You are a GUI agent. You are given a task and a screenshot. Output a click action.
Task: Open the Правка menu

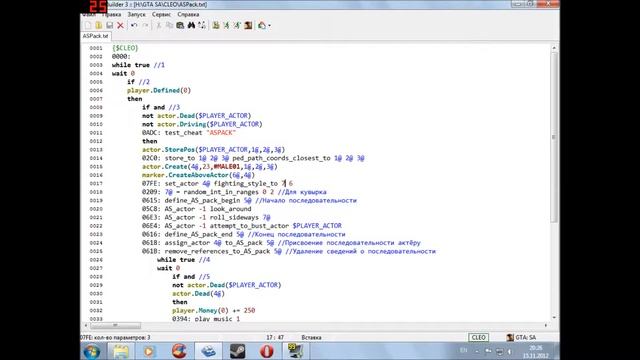pos(111,14)
